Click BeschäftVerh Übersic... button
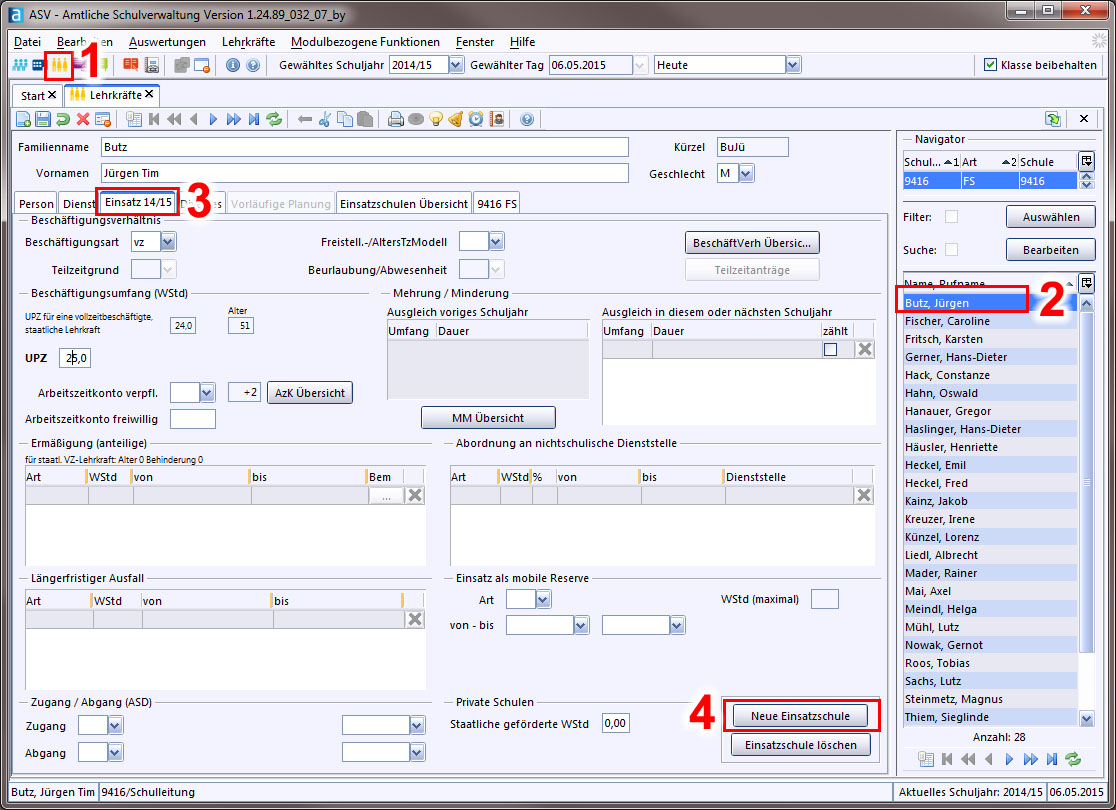Image resolution: width=1116 pixels, height=810 pixels. coord(752,243)
